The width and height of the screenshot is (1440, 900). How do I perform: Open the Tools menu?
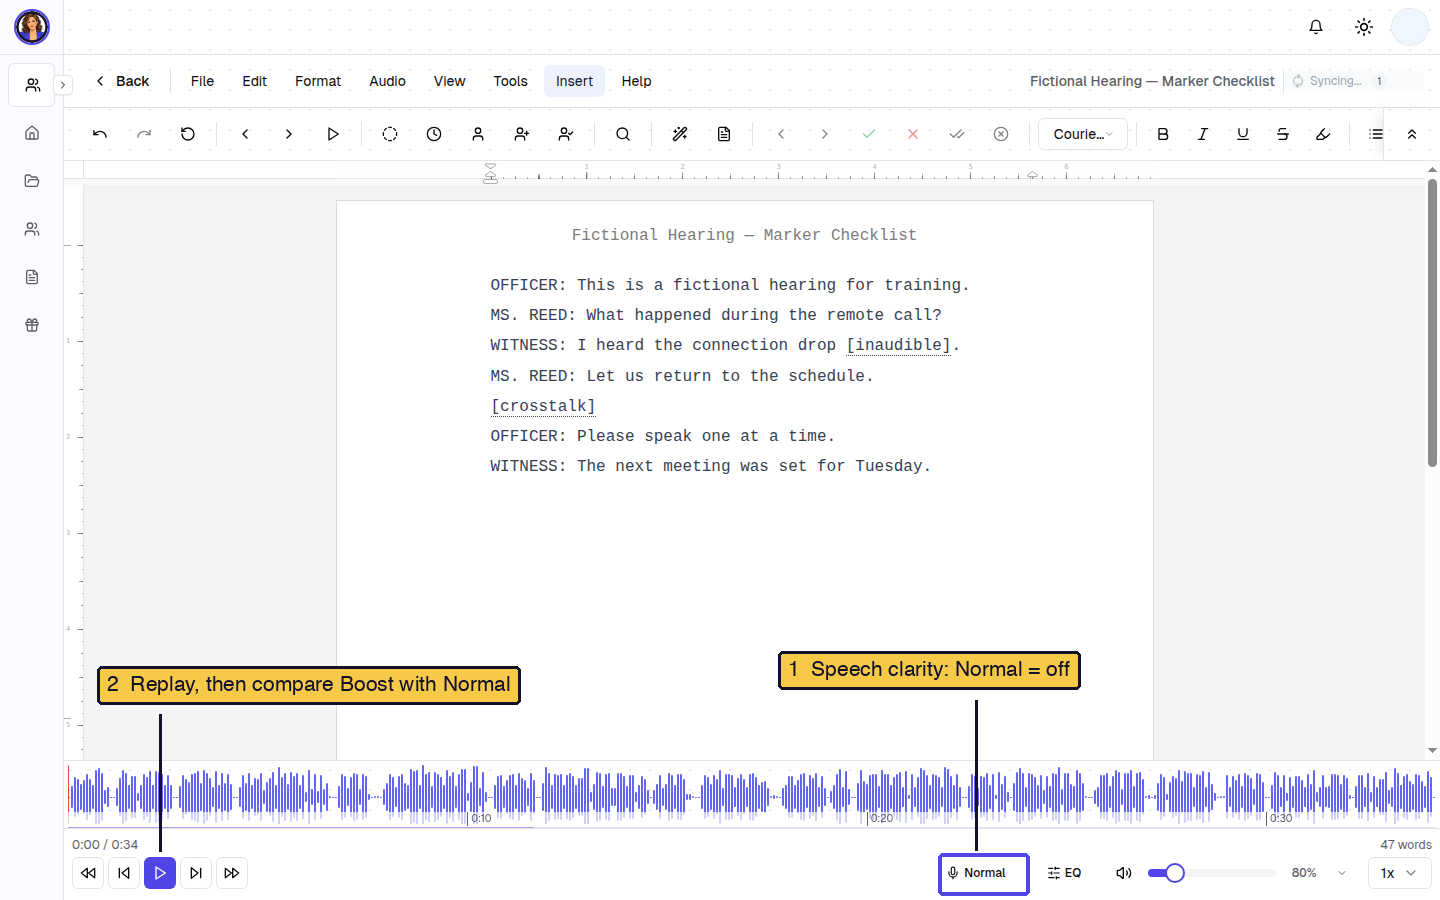510,81
